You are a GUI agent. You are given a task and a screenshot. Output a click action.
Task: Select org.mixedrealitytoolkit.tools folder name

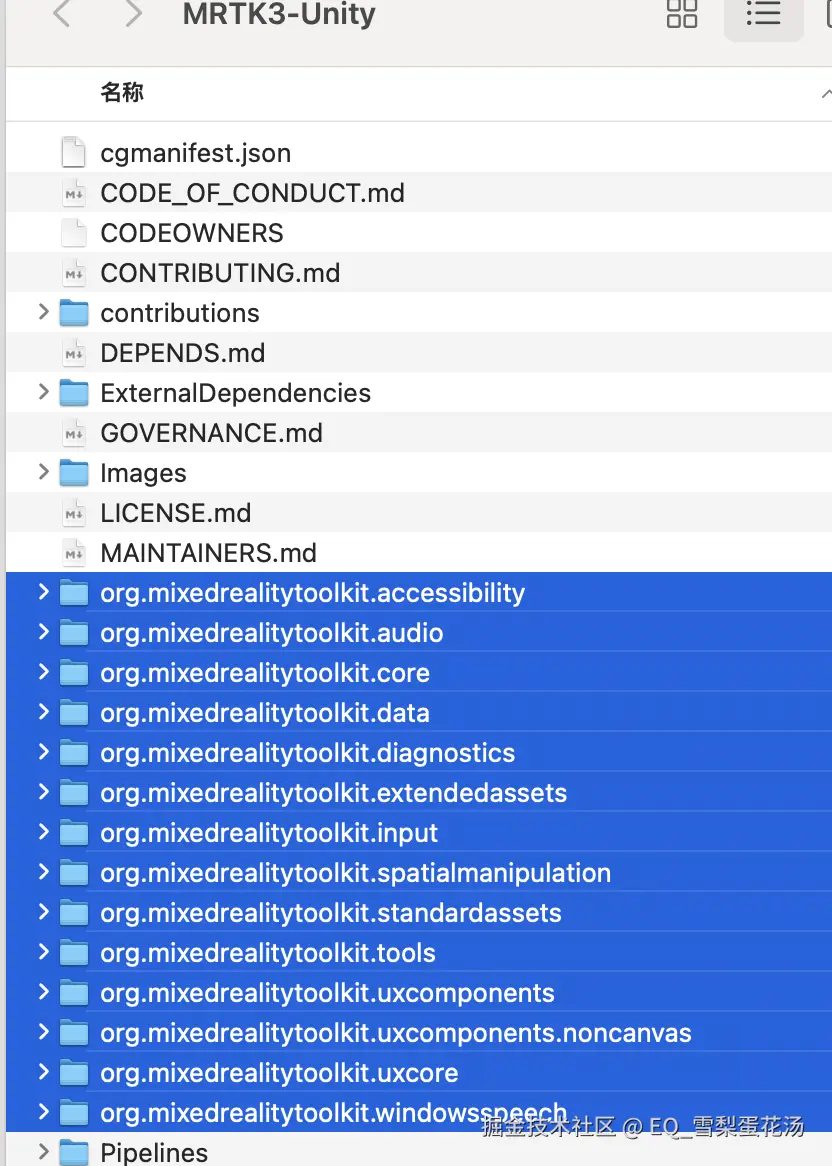(268, 953)
